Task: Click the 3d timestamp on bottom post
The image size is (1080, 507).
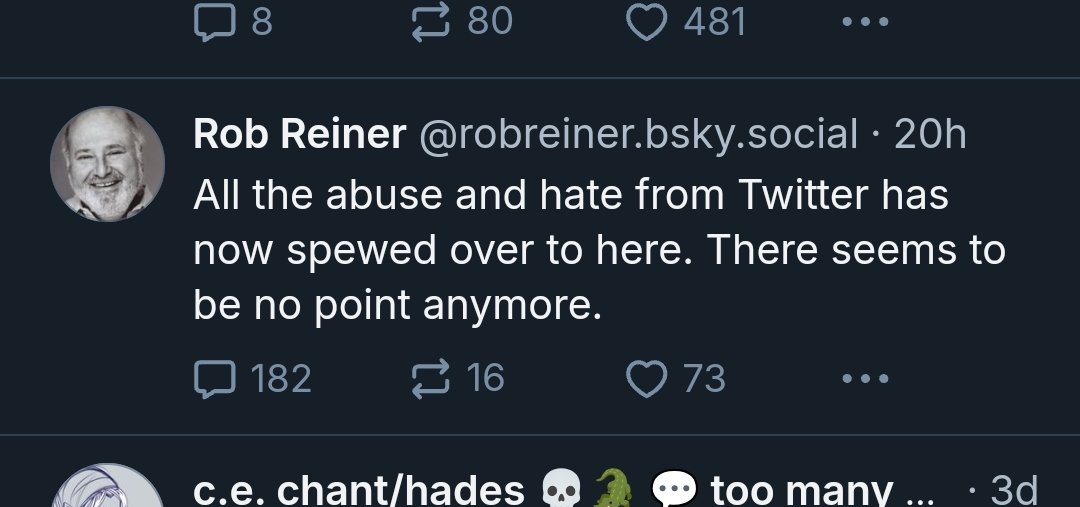Action: tap(1013, 490)
